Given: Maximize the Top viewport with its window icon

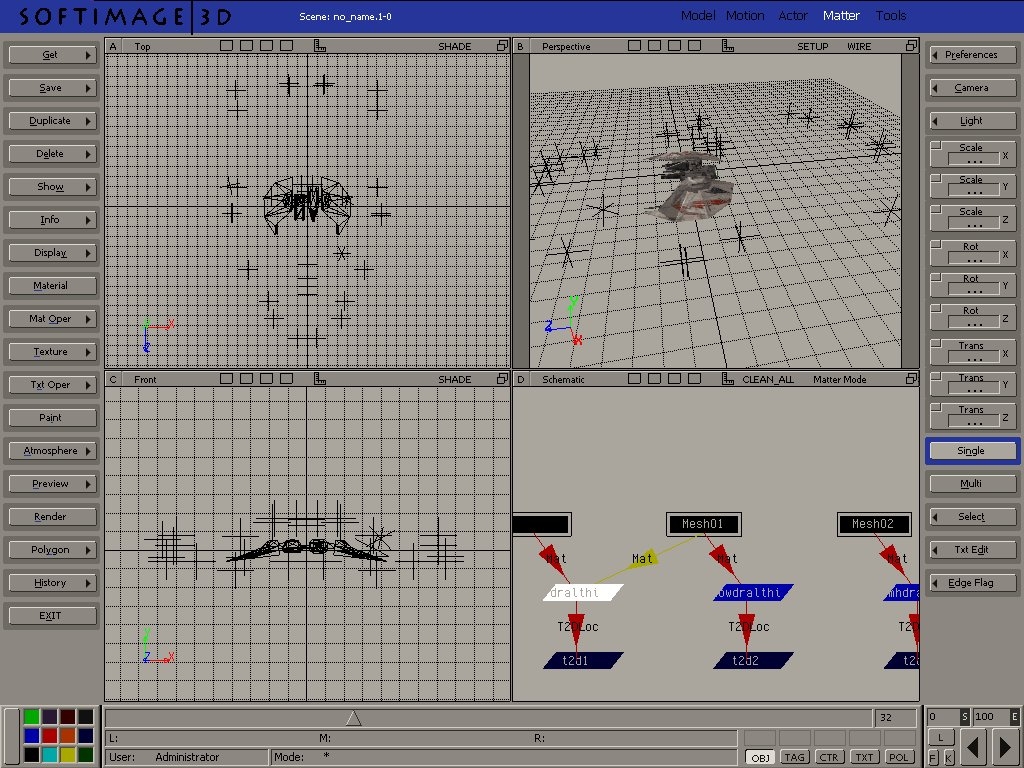Looking at the screenshot, I should click(x=503, y=46).
